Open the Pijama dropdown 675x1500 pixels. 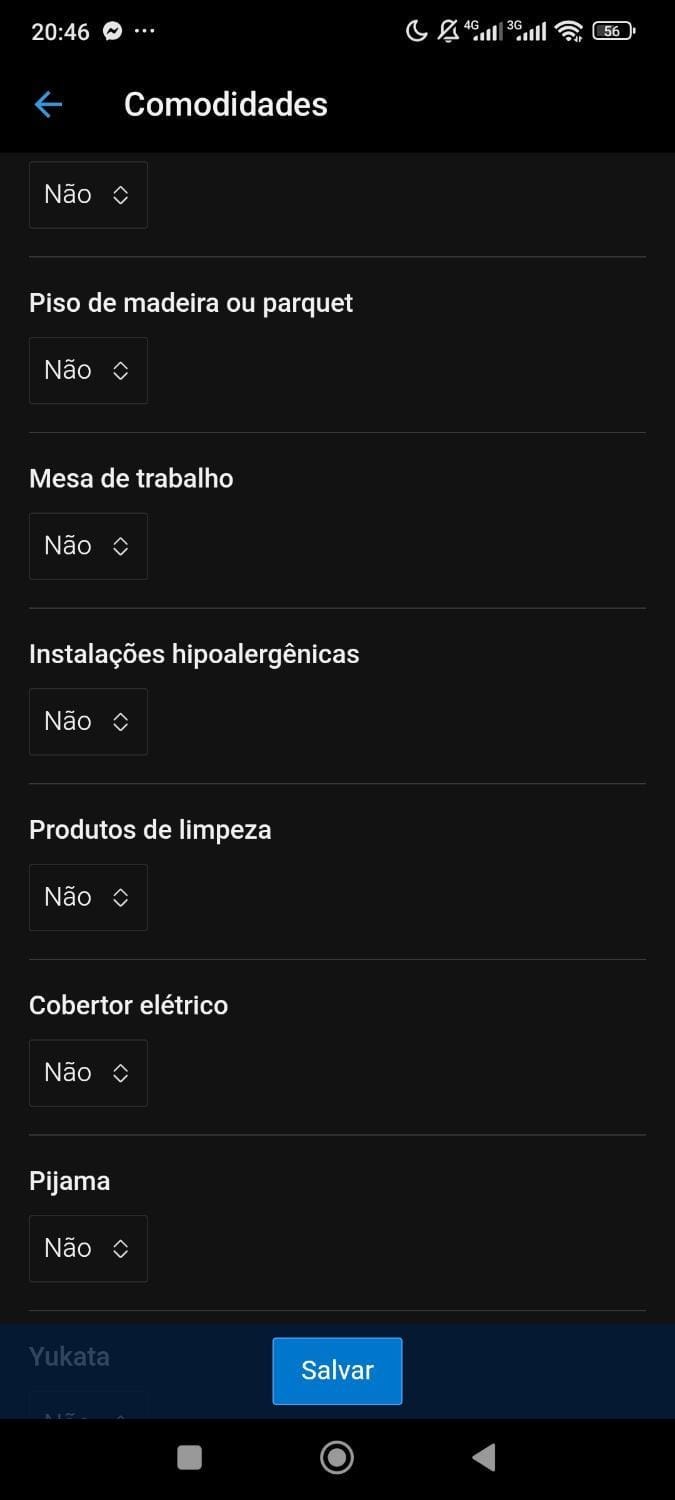tap(88, 1248)
